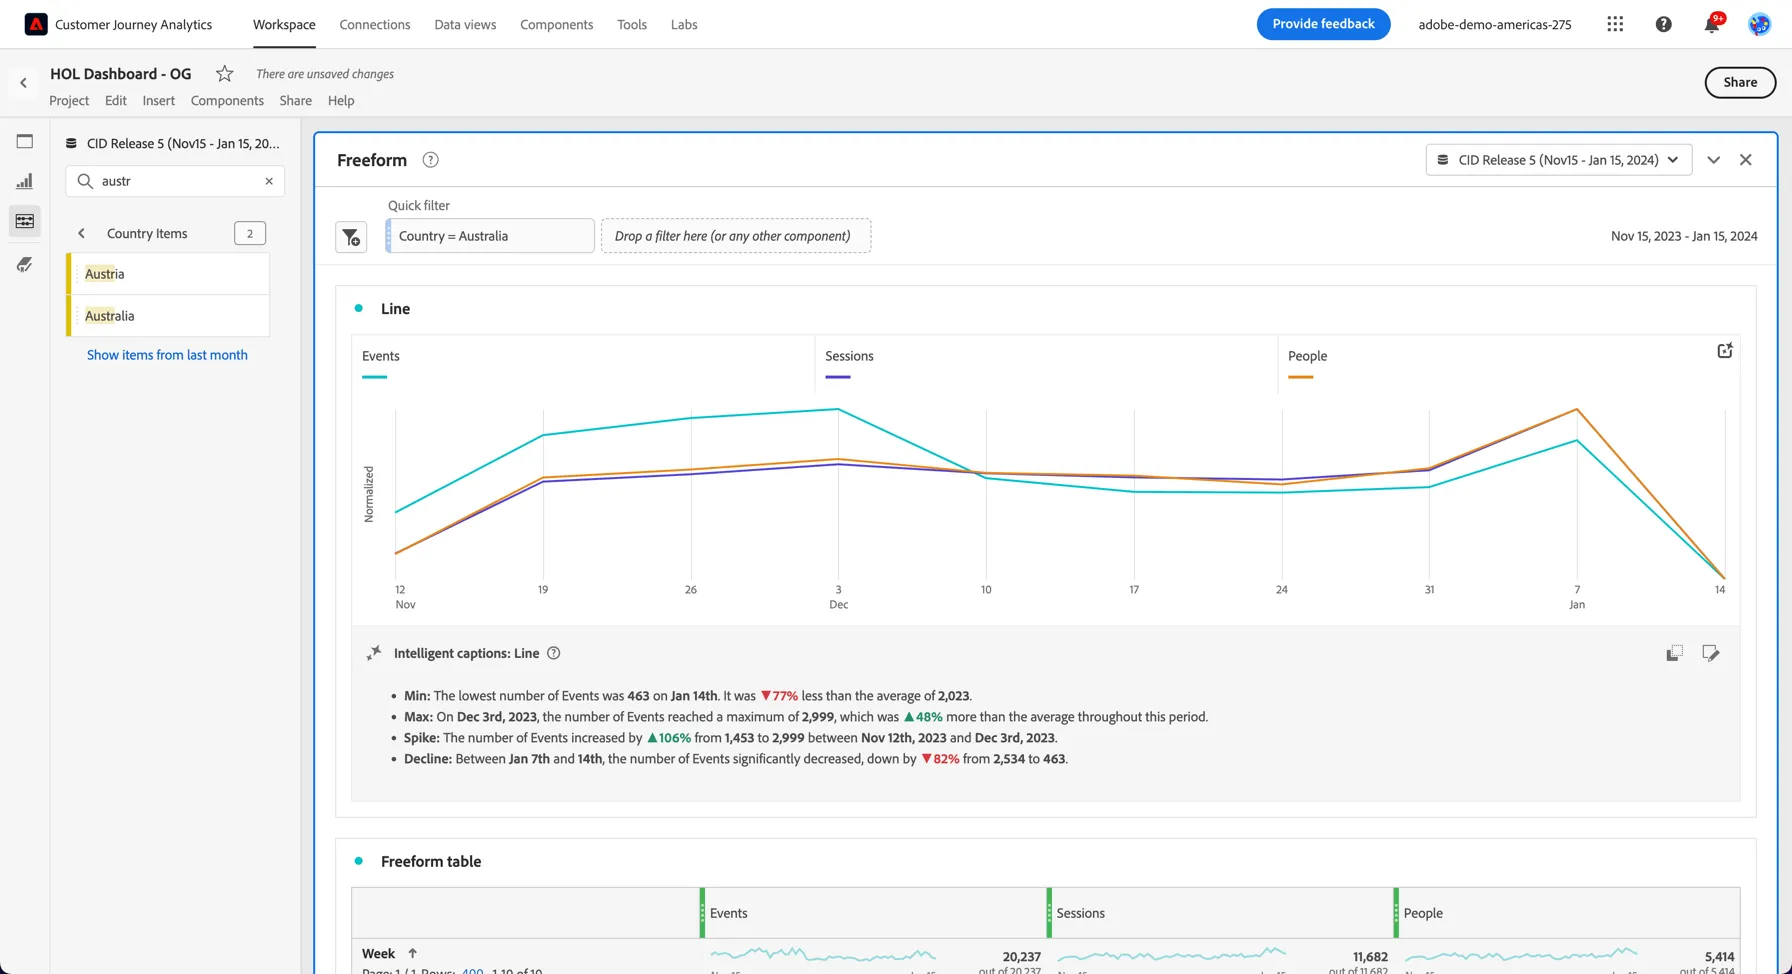This screenshot has height=974, width=1792.
Task: Open the panel data view dropdown
Action: click(x=1559, y=160)
